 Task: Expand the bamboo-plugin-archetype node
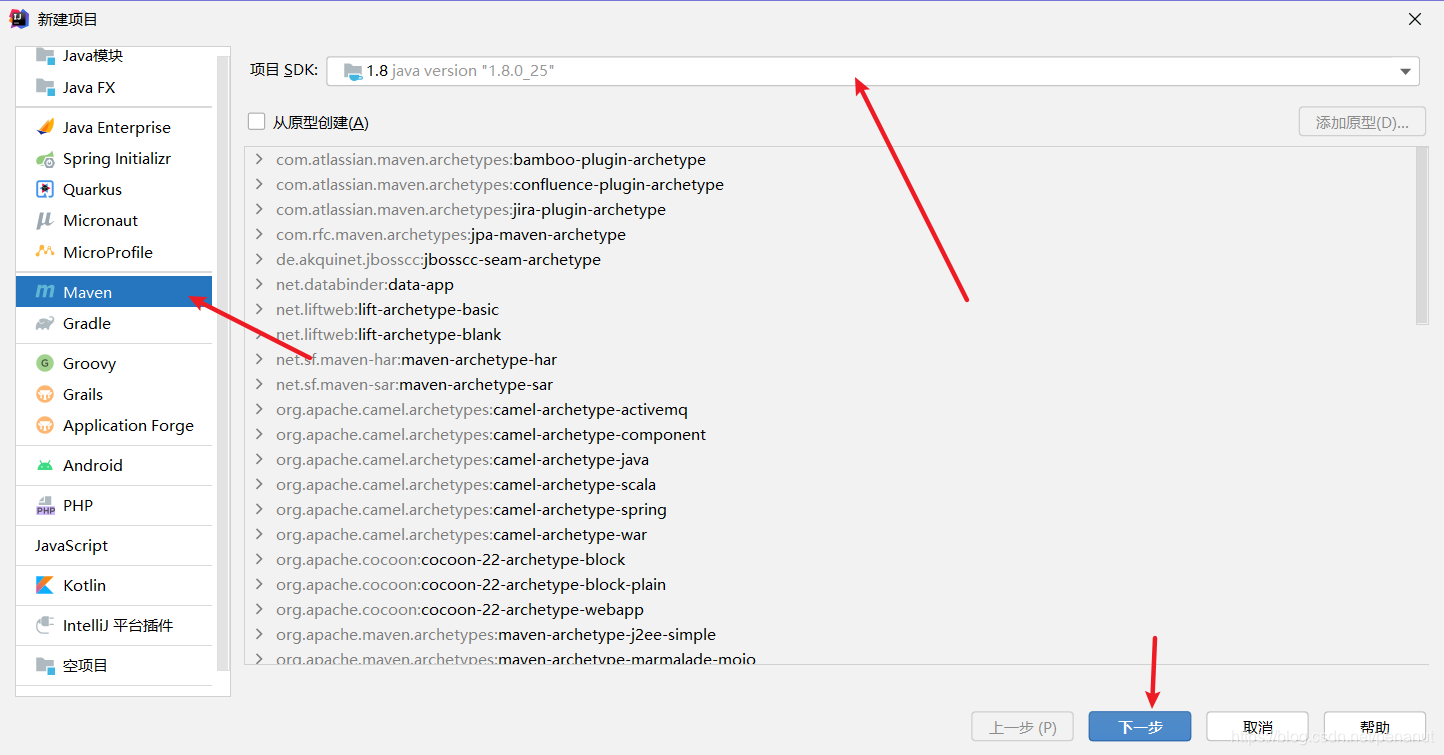tap(259, 159)
